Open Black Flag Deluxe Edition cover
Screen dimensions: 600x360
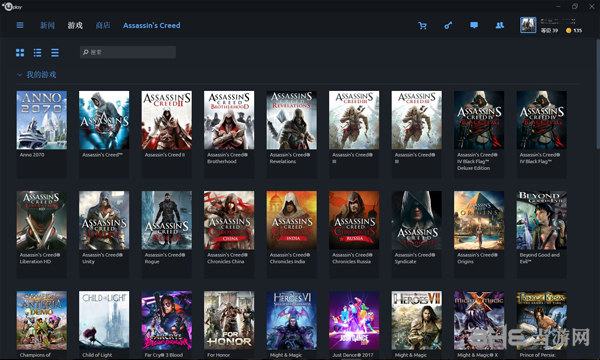(x=479, y=120)
